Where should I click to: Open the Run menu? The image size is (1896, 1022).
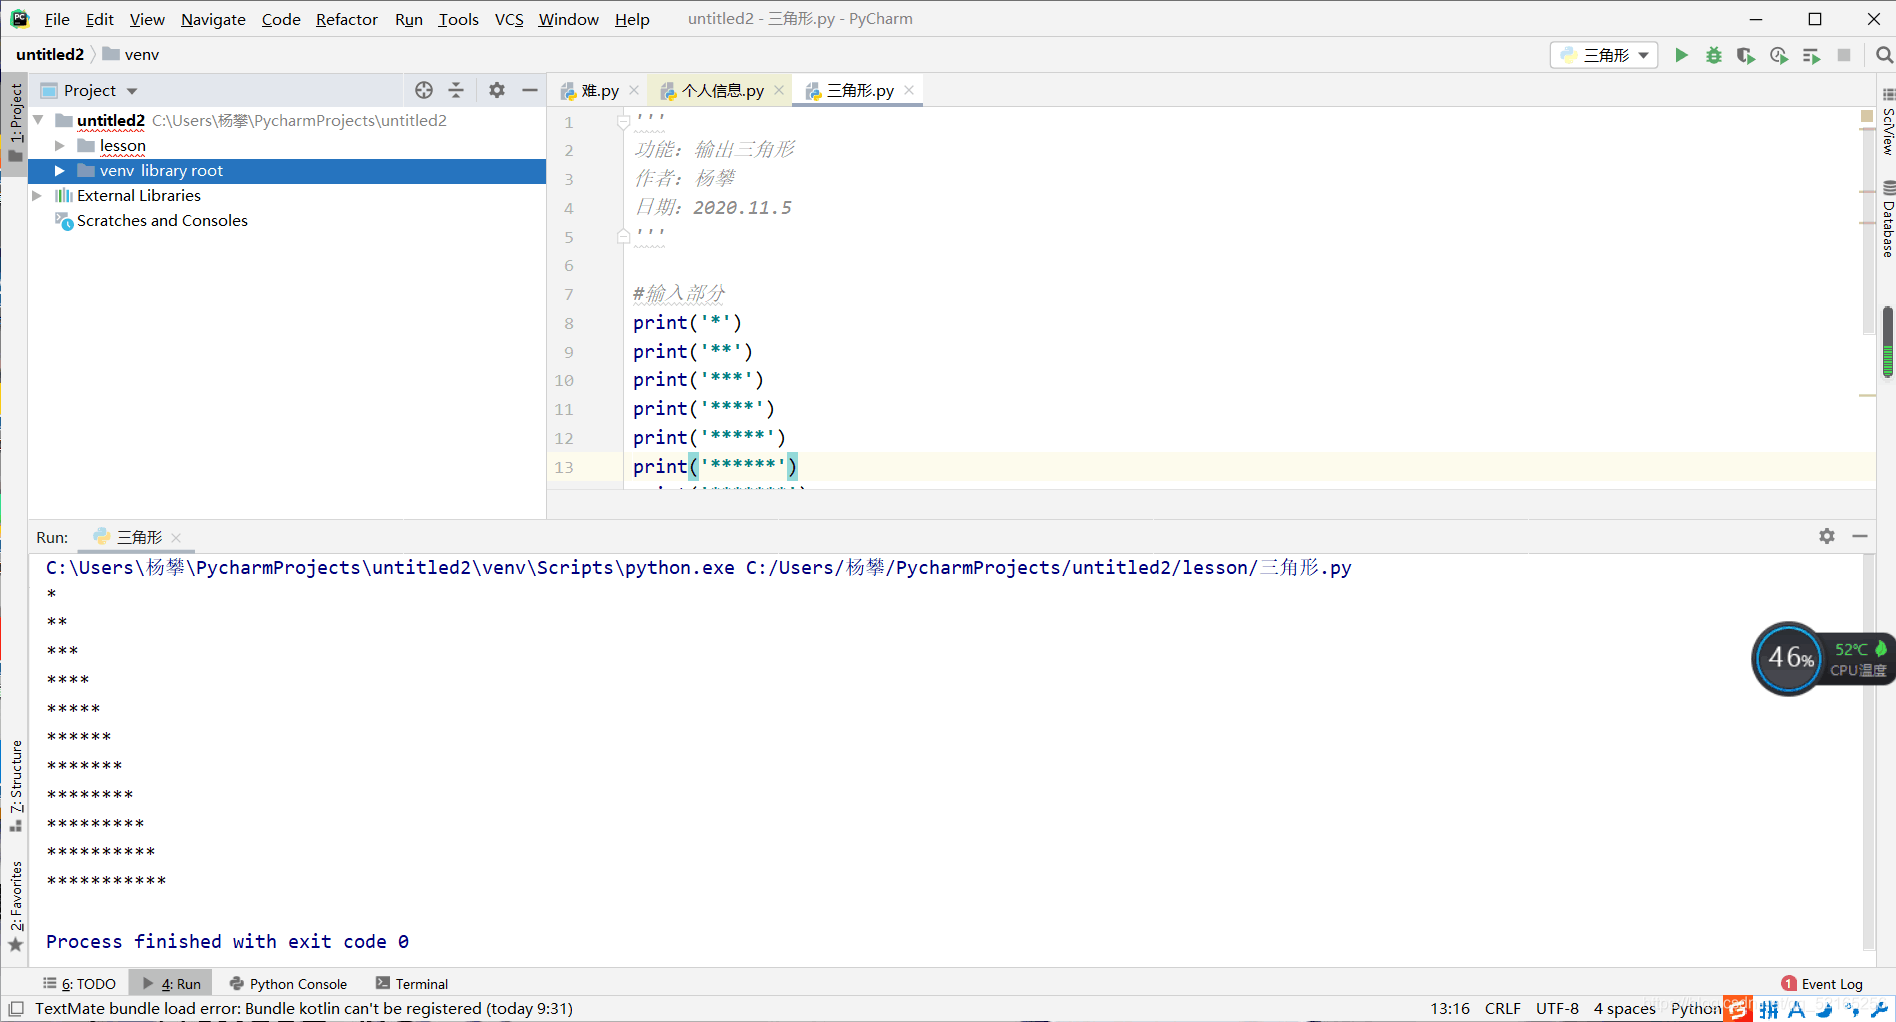click(x=408, y=19)
